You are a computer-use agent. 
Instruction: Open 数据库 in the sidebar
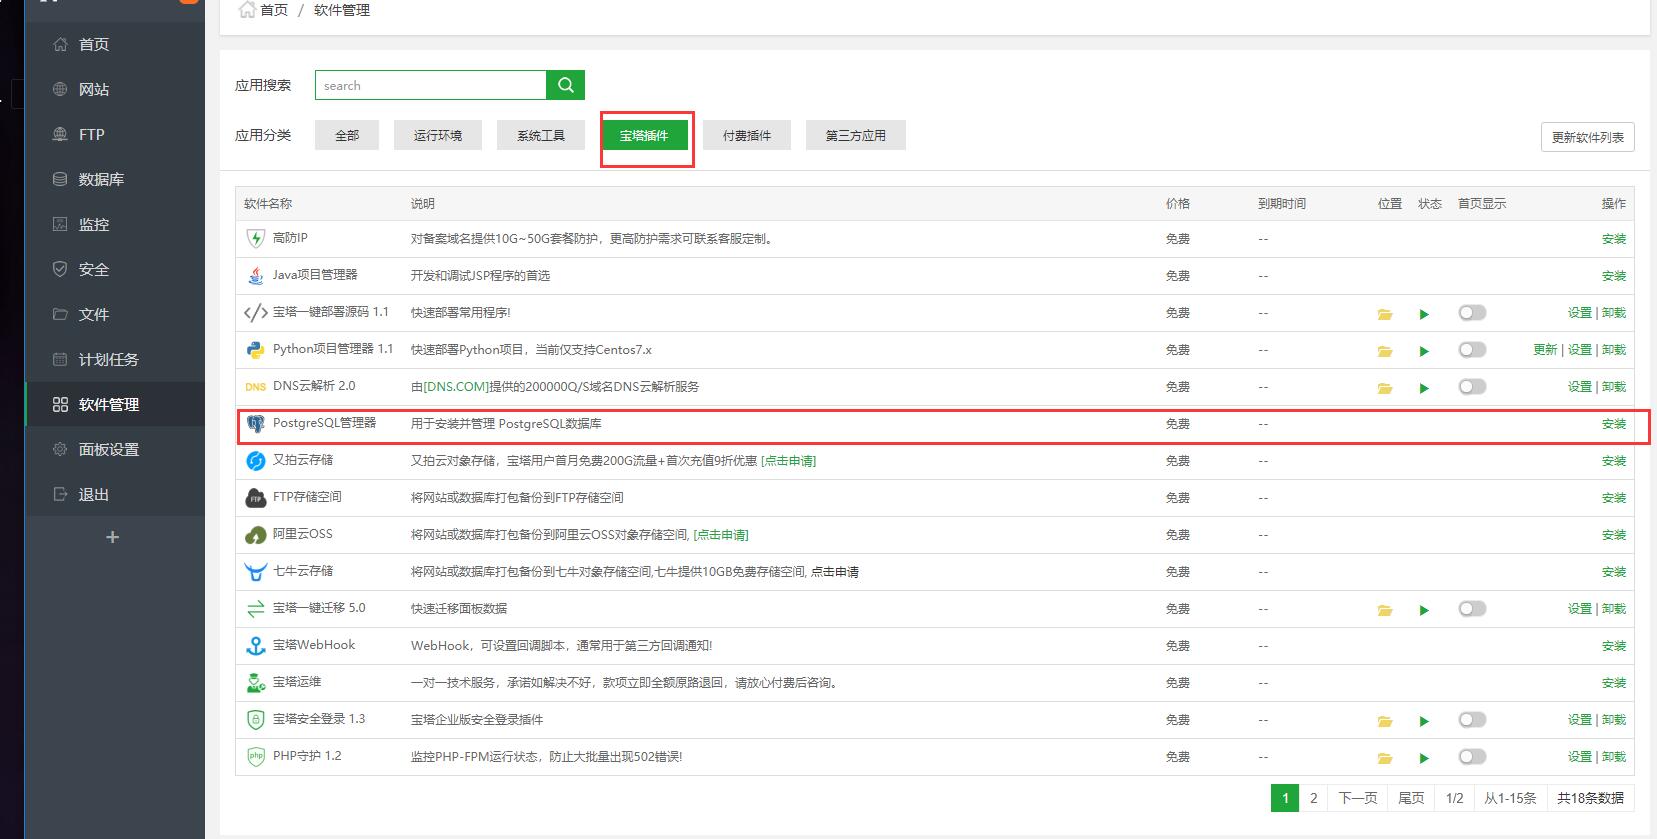[115, 179]
